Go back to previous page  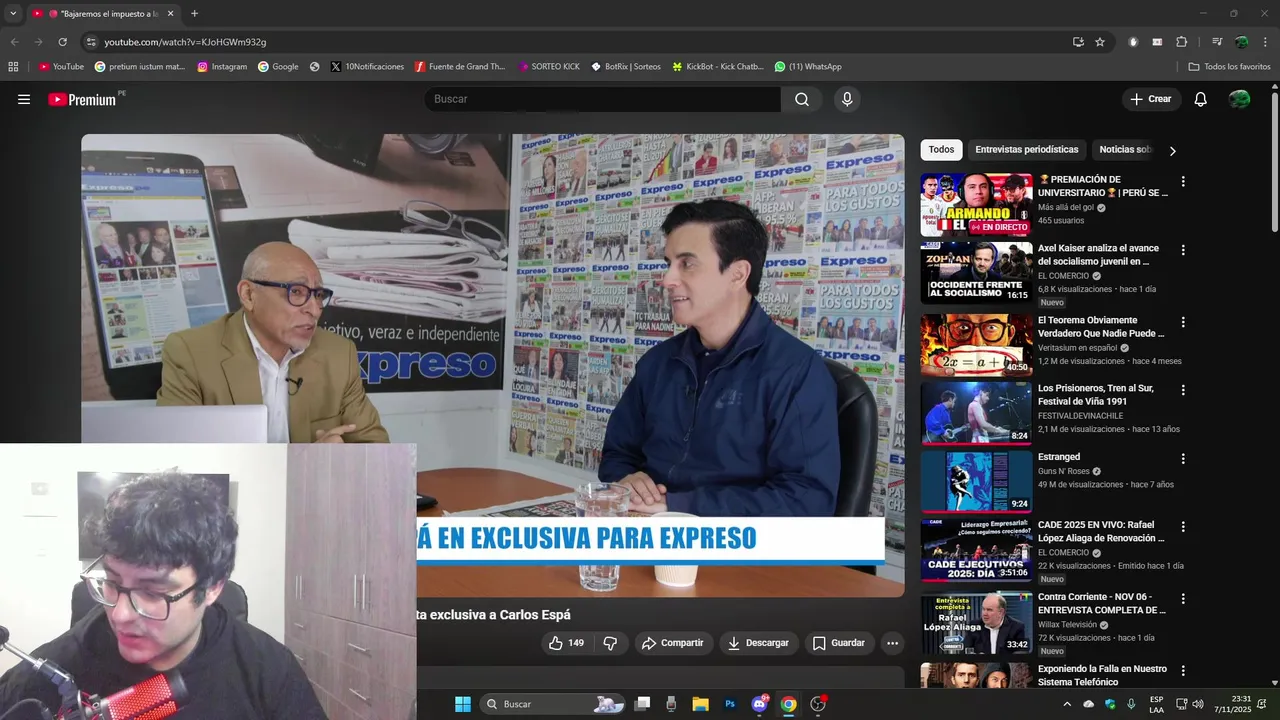[x=14, y=42]
